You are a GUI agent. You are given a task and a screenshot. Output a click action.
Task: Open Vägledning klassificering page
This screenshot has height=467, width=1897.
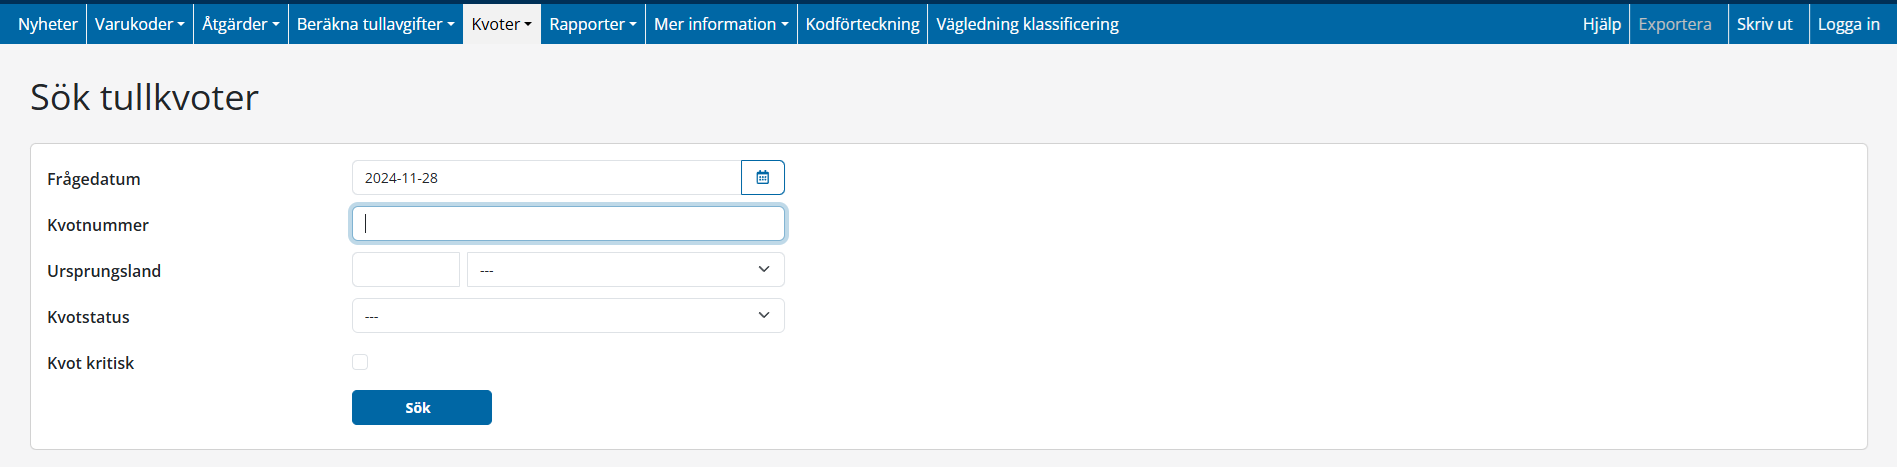[x=1027, y=24]
